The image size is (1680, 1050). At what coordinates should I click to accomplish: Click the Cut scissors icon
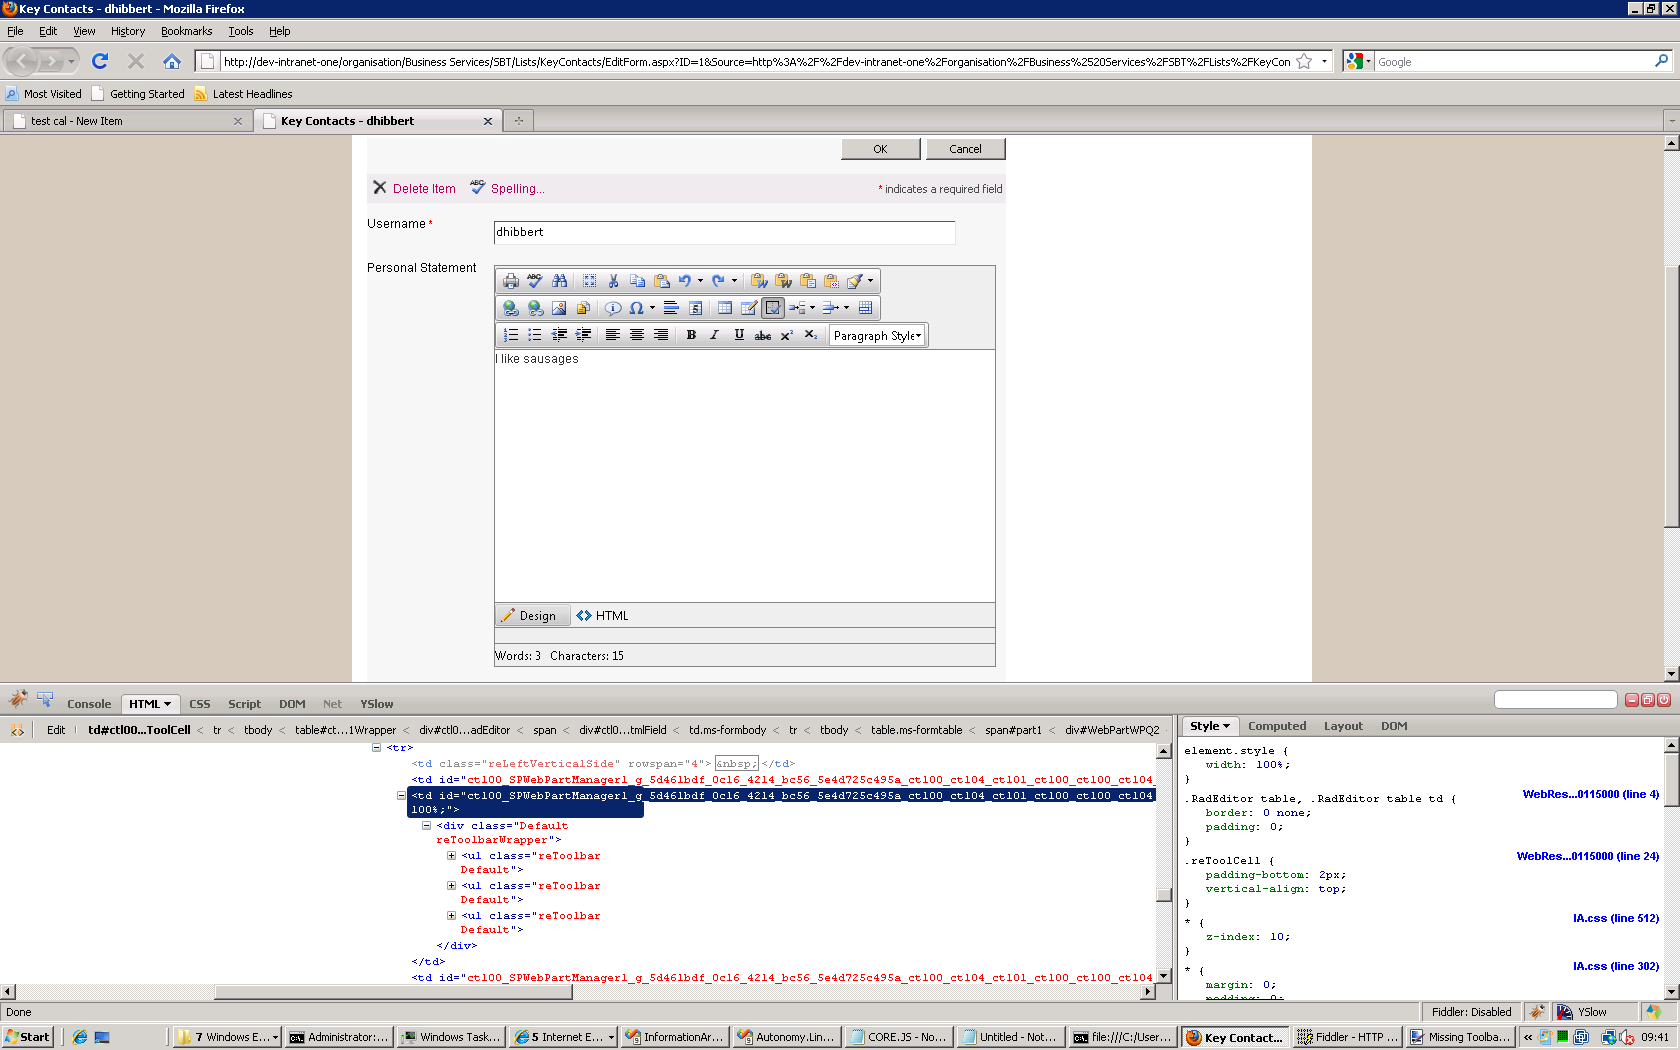[x=613, y=281]
